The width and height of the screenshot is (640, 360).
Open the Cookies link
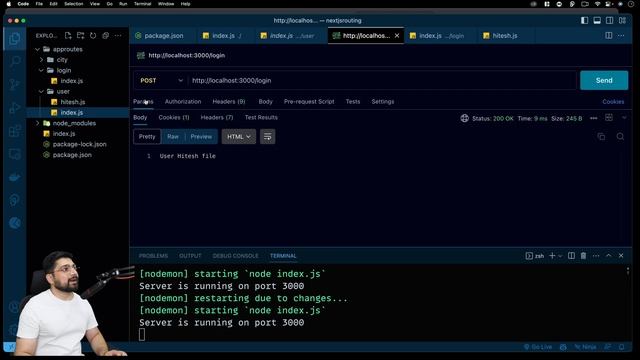click(613, 102)
